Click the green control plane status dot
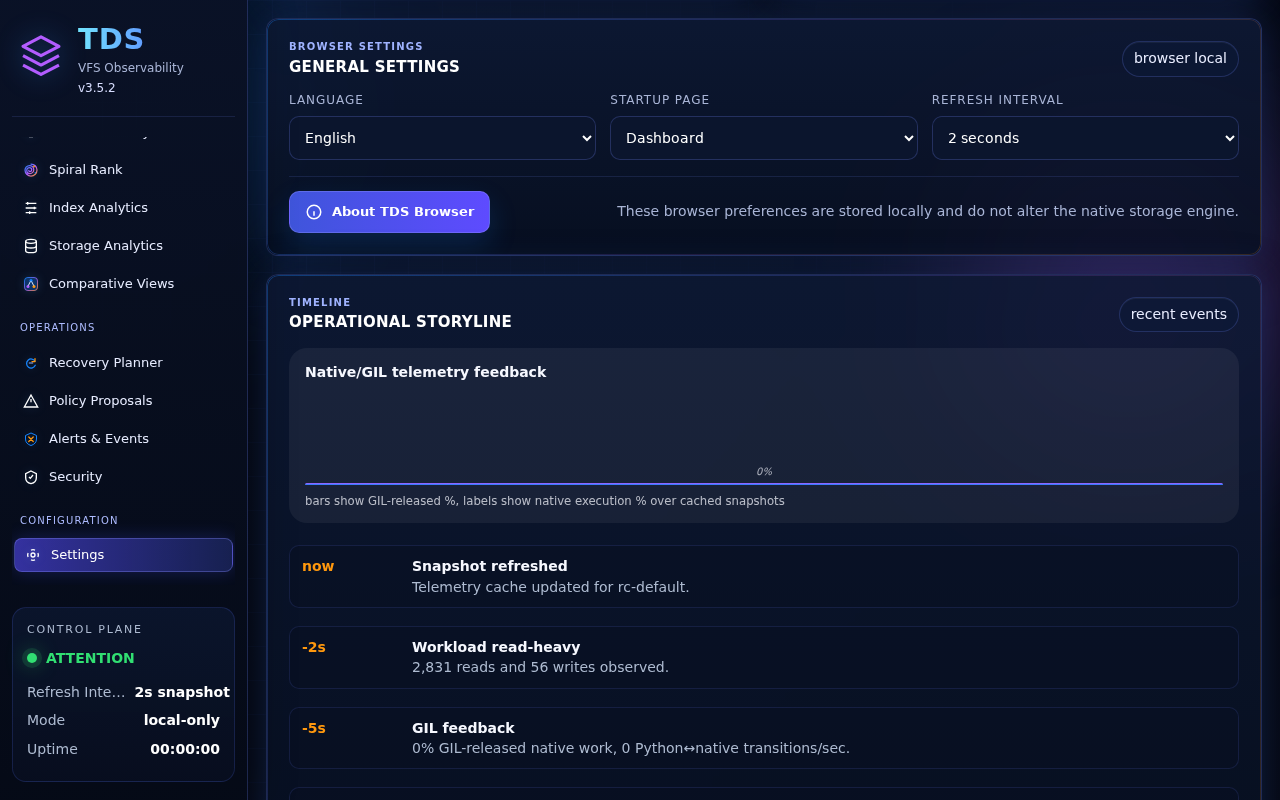The height and width of the screenshot is (800, 1280). pyautogui.click(x=32, y=658)
